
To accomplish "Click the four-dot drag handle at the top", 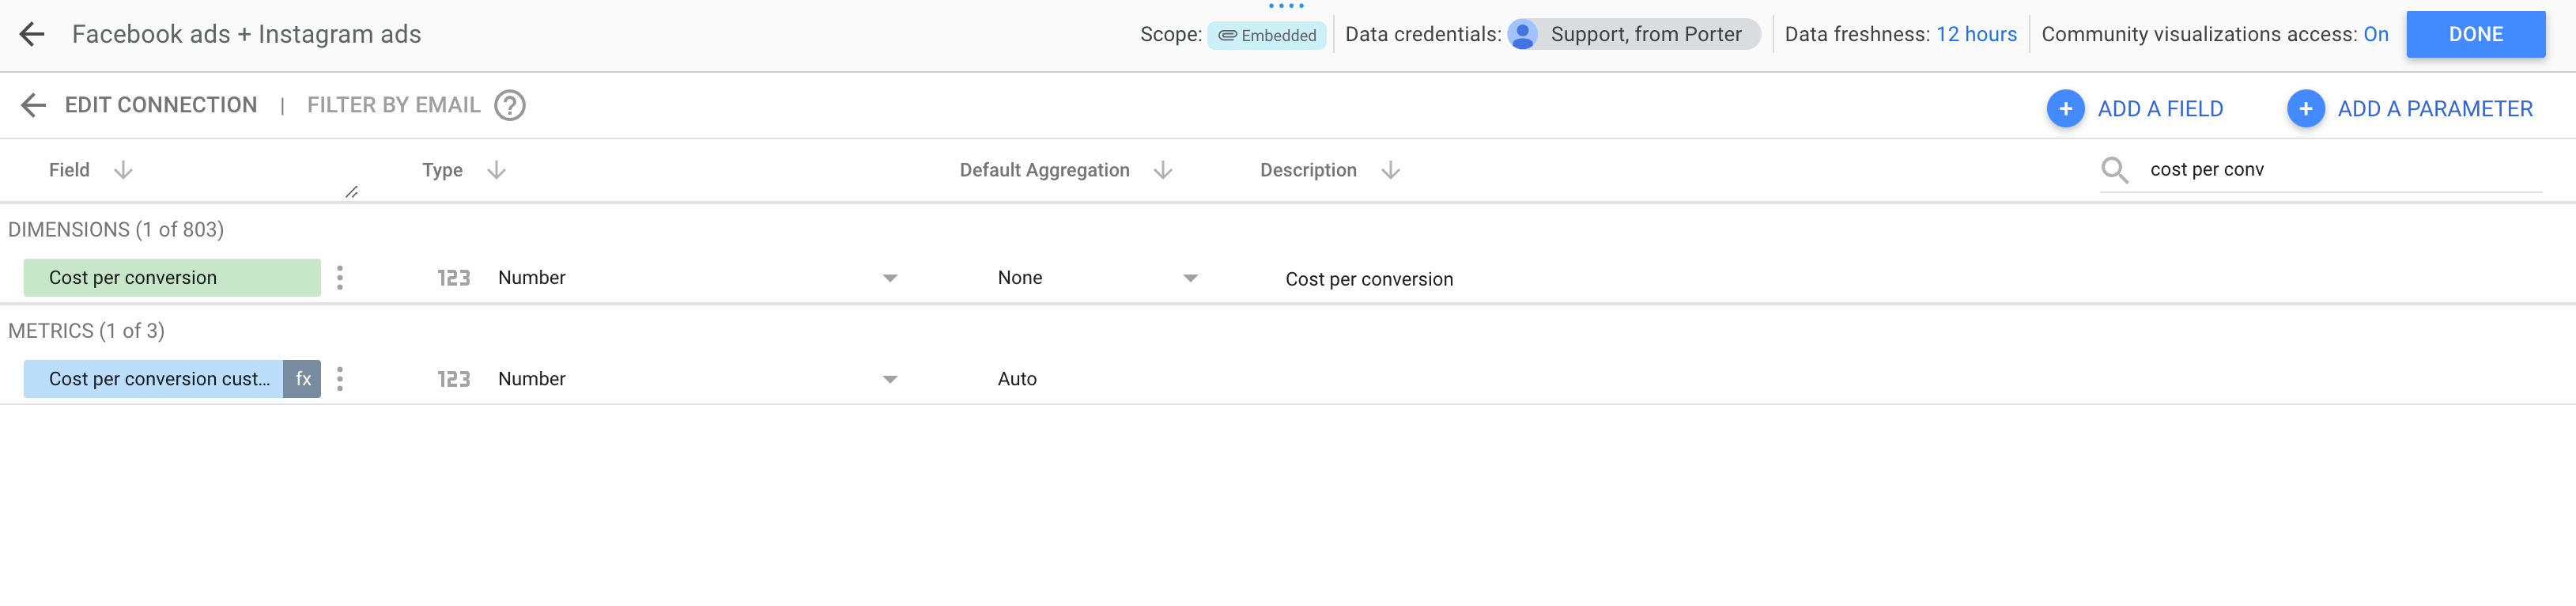I will pyautogui.click(x=1287, y=6).
